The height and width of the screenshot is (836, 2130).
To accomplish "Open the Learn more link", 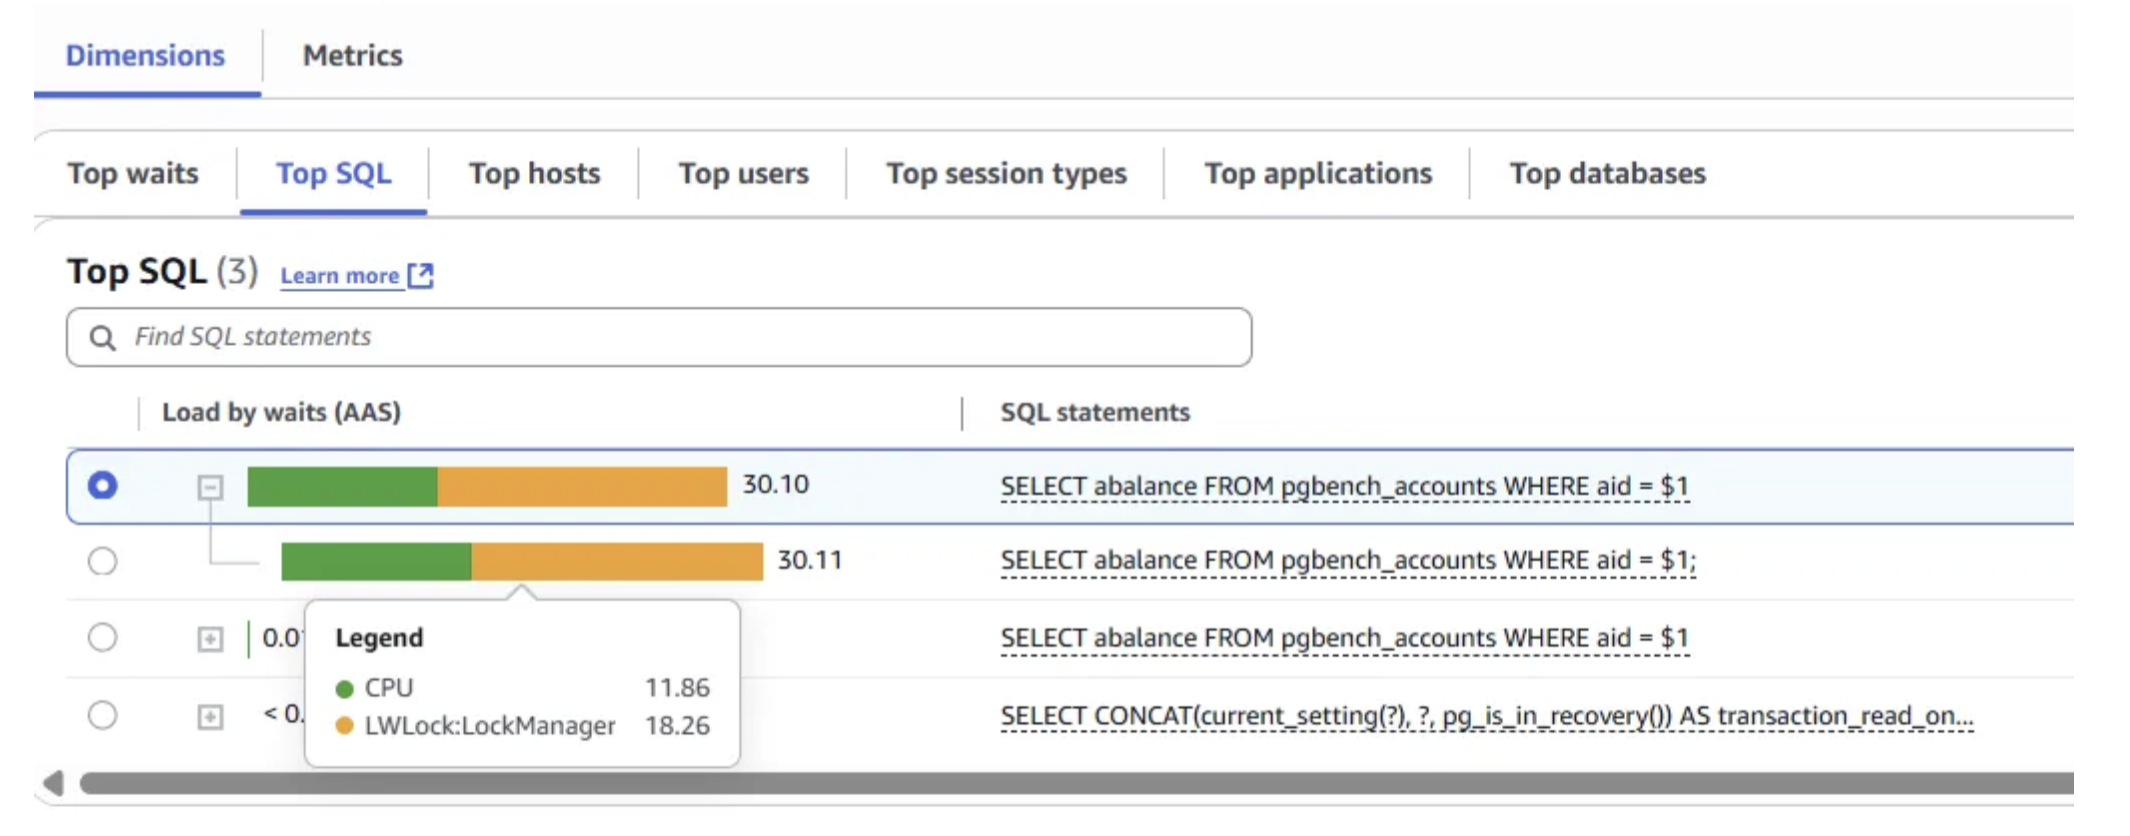I will coord(339,276).
